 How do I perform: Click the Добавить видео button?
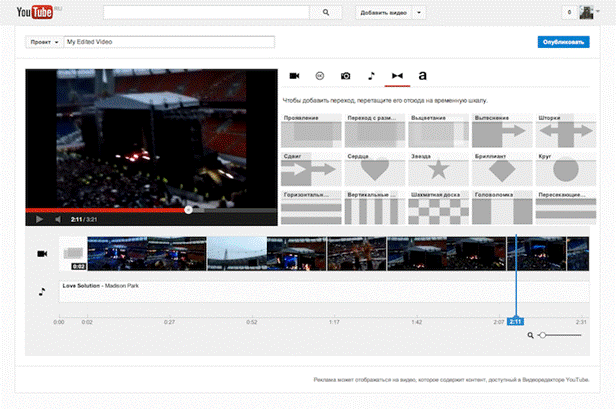pos(383,13)
